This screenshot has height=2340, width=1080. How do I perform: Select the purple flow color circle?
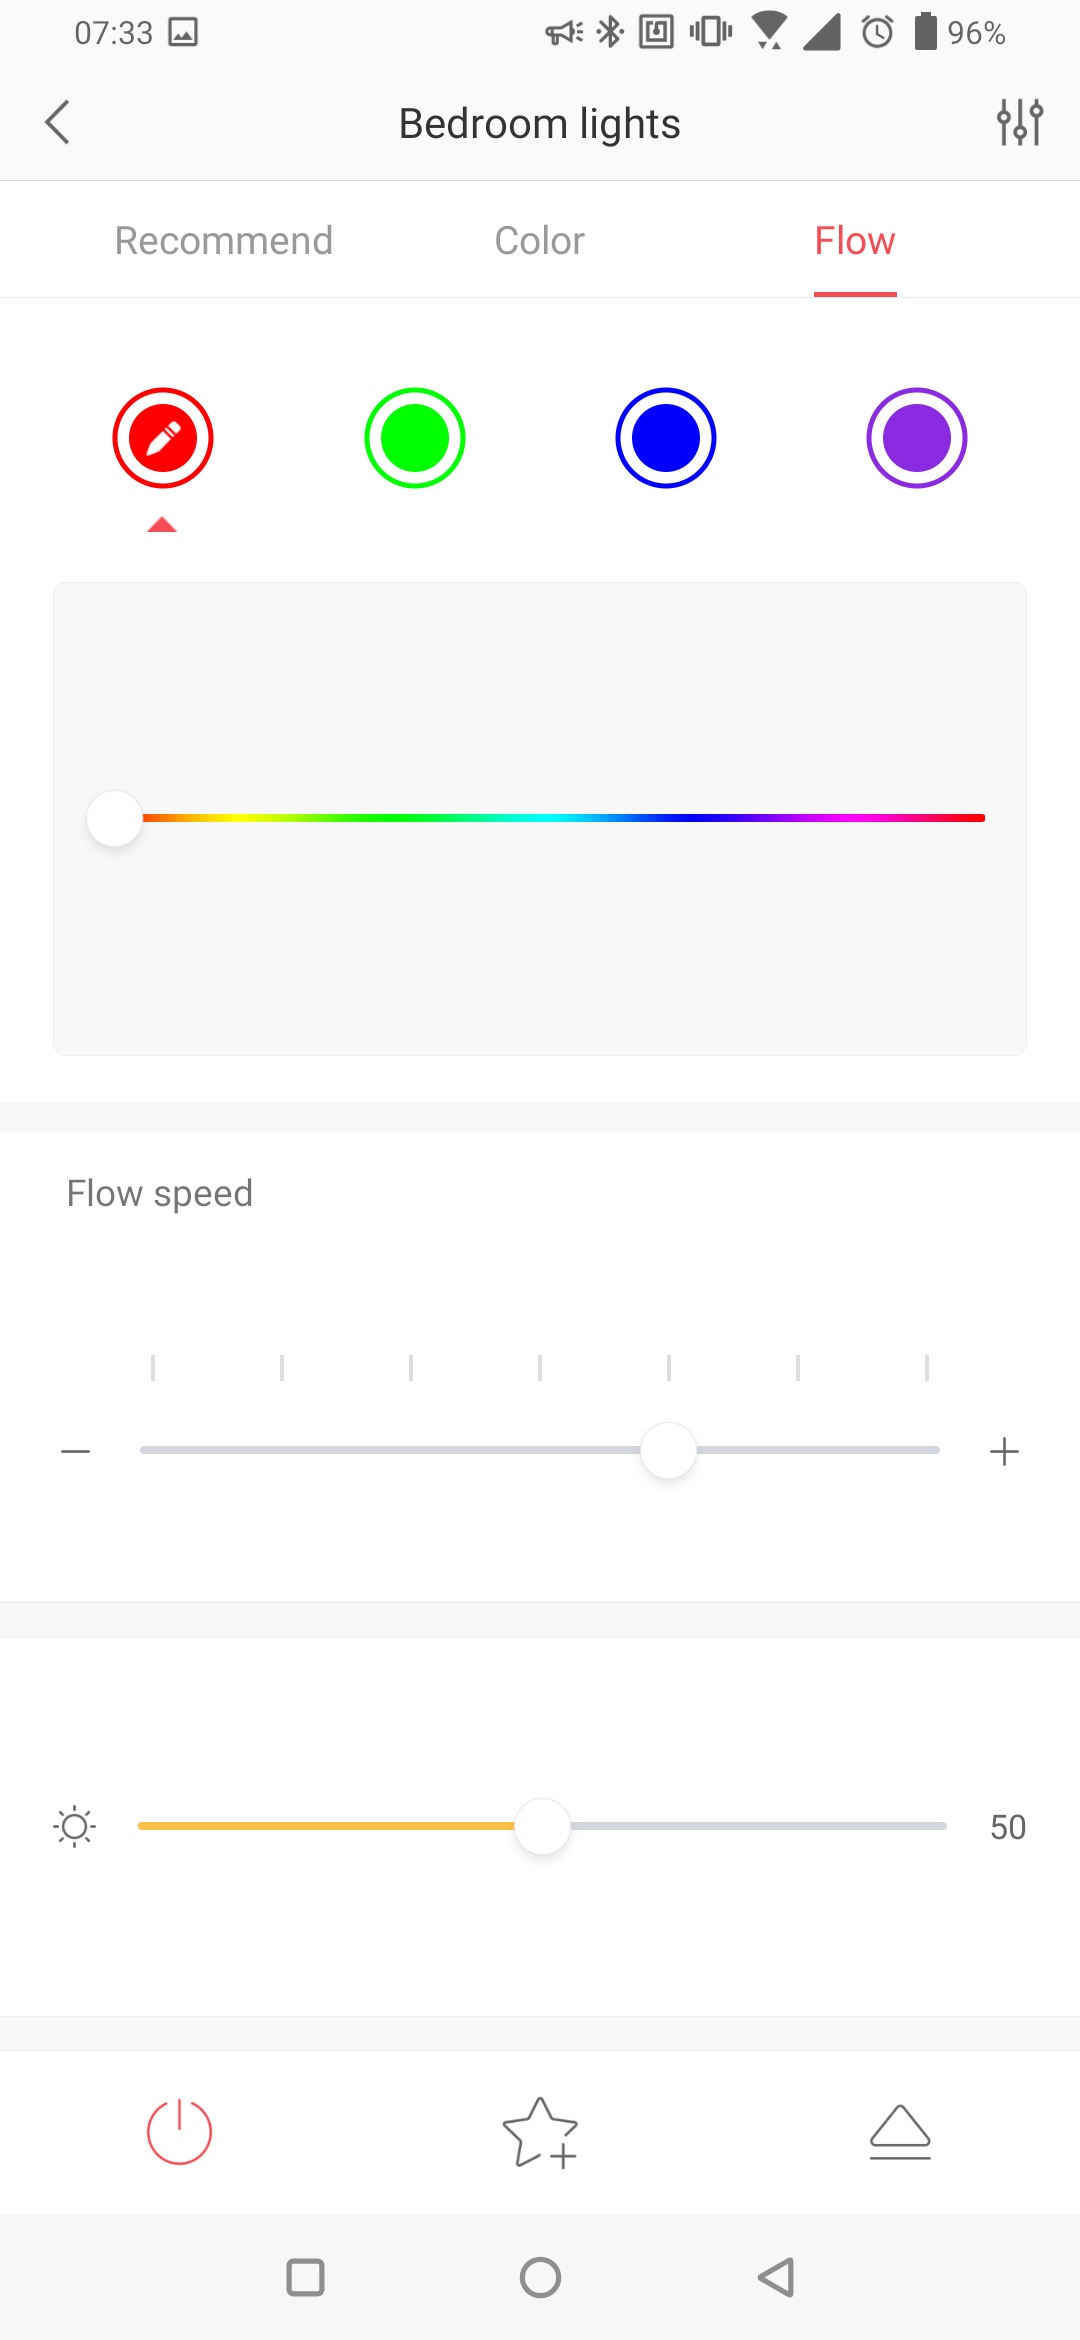917,438
